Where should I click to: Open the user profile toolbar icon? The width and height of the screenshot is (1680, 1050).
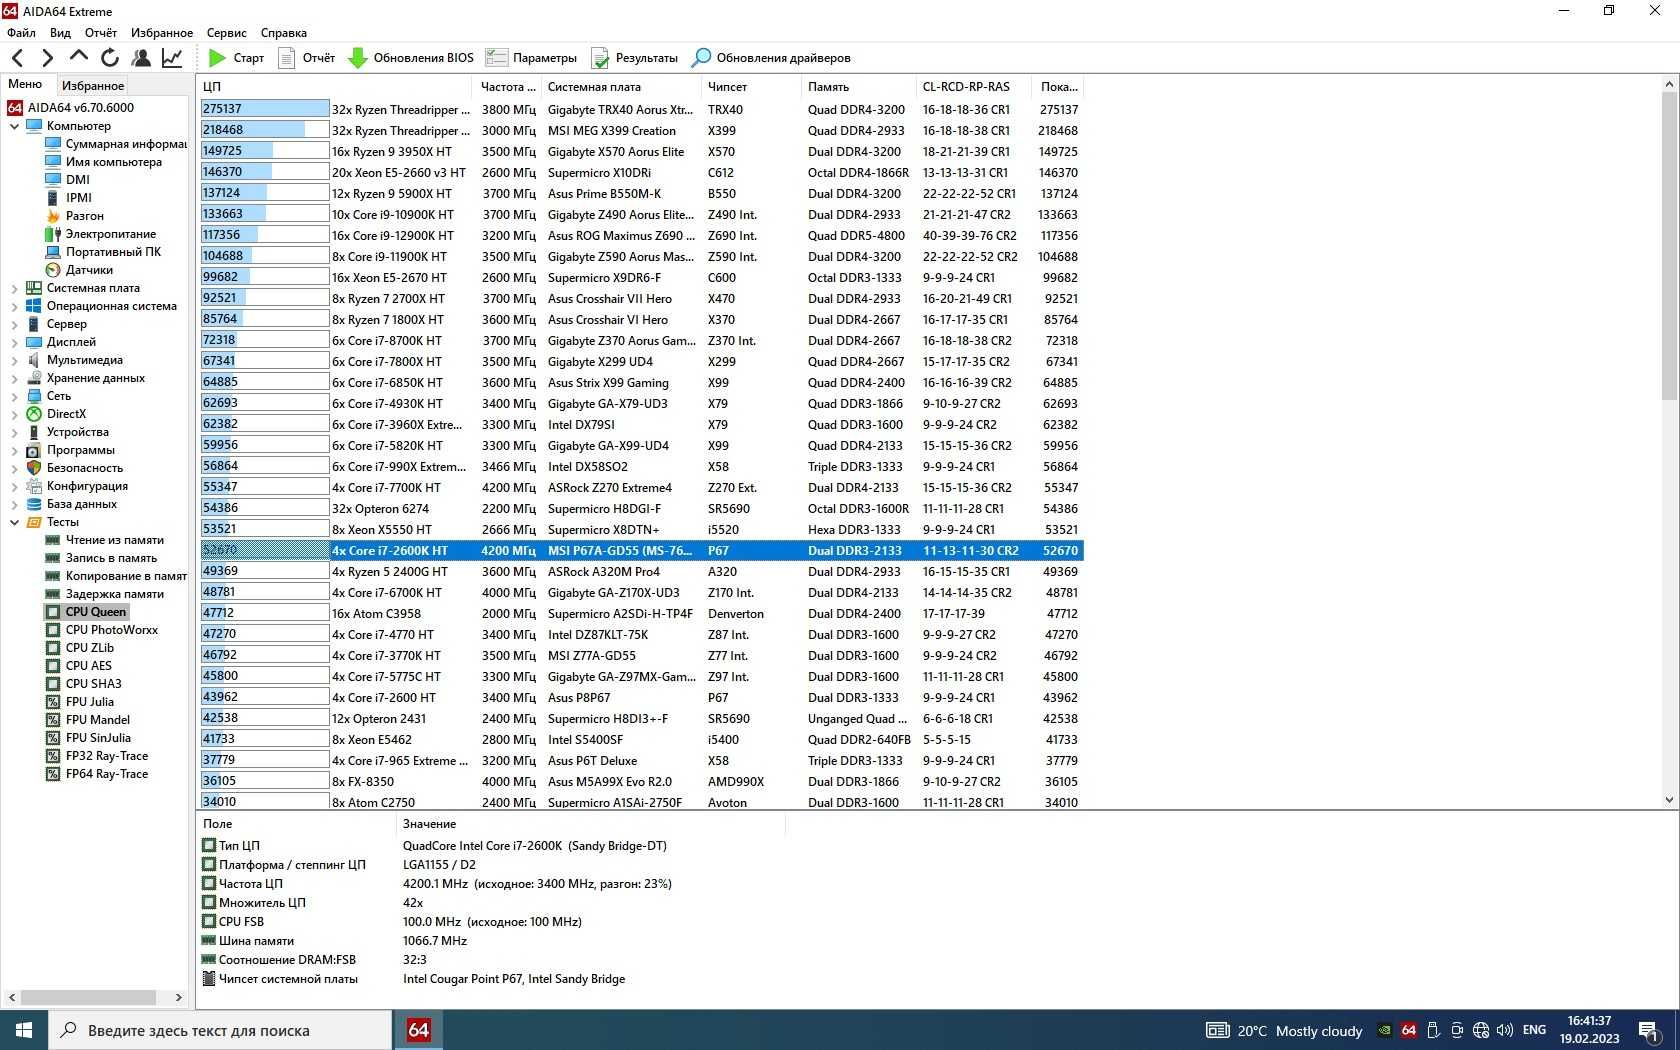pos(141,58)
